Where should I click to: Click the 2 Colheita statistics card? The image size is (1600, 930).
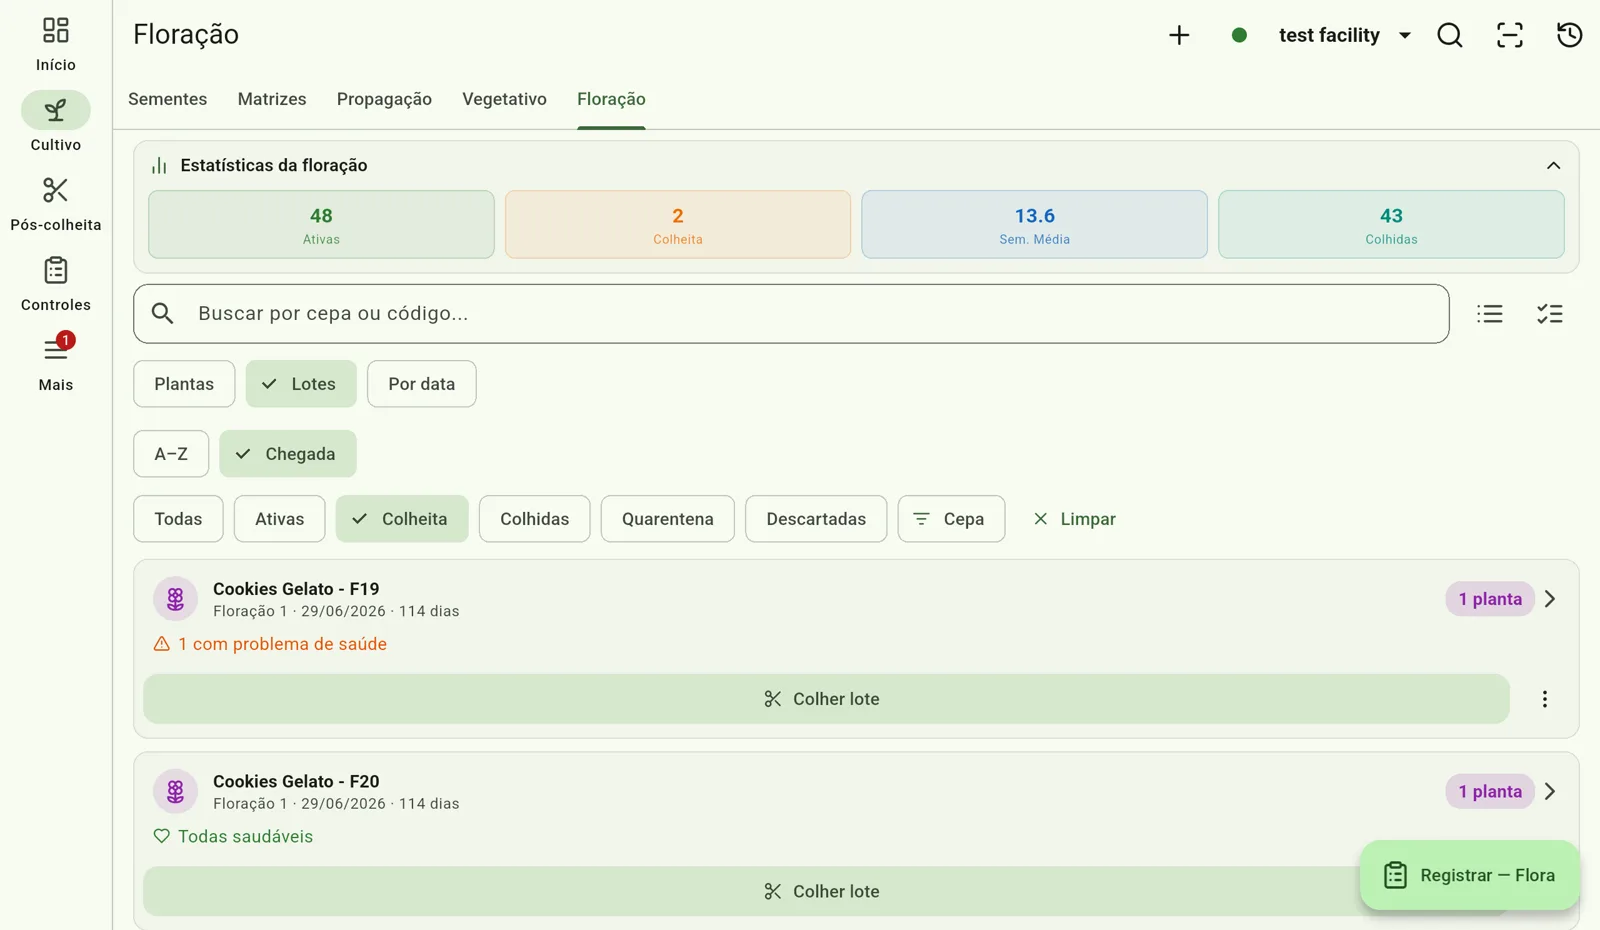coord(678,225)
